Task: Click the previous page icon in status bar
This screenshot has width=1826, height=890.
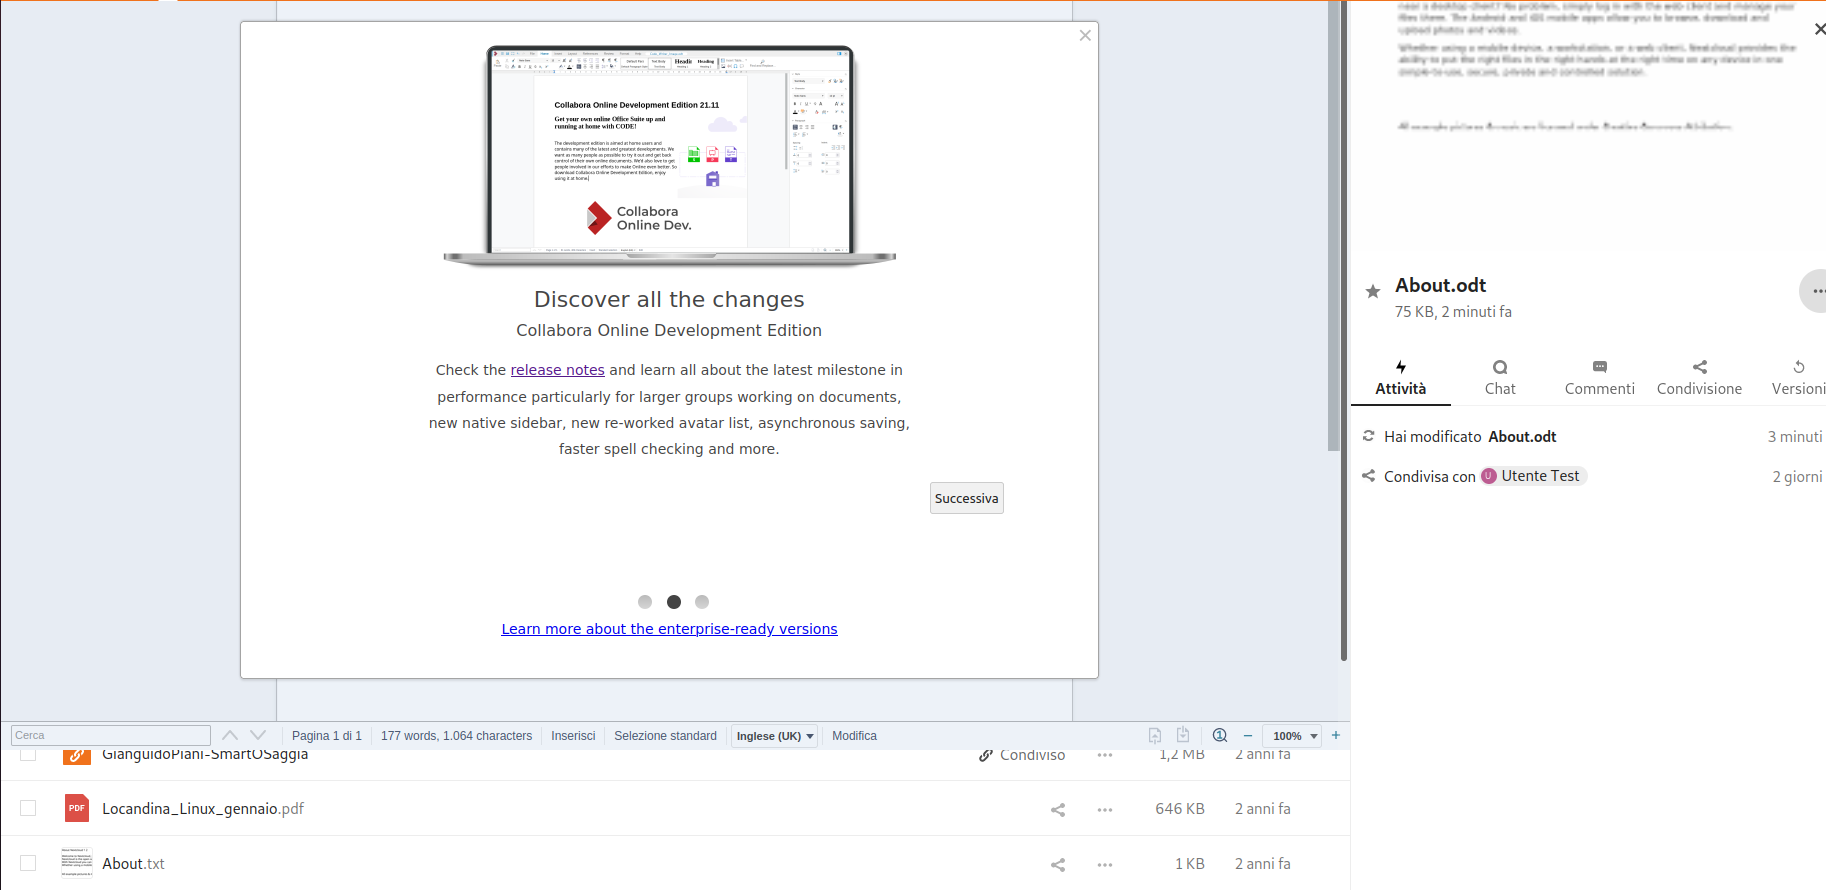Action: (x=1155, y=735)
